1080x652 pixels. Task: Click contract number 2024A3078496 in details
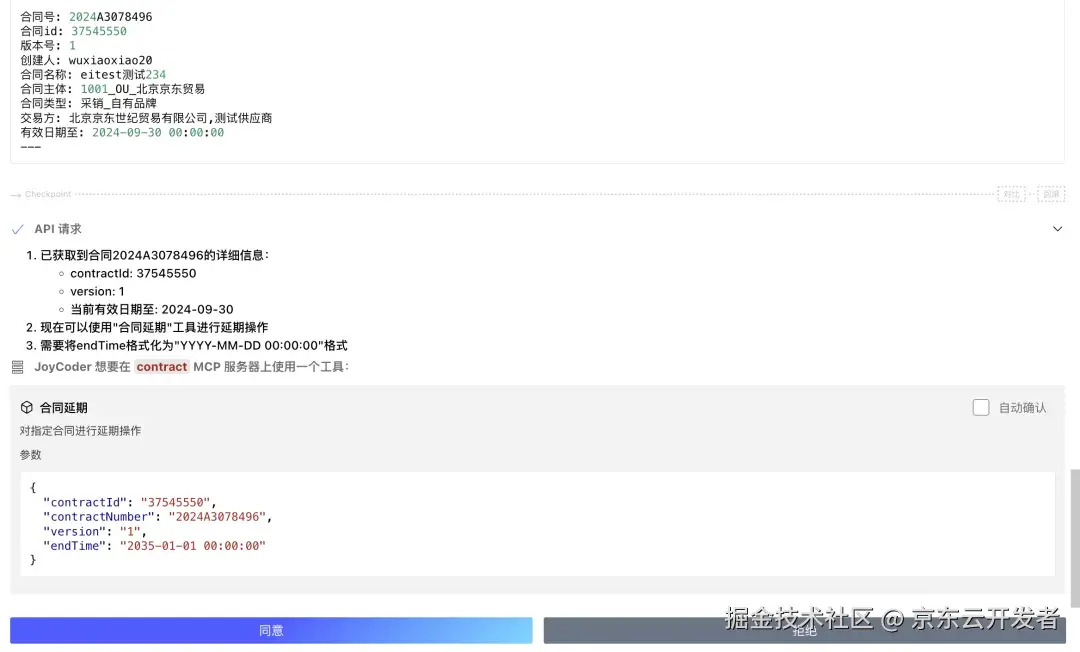click(x=108, y=16)
